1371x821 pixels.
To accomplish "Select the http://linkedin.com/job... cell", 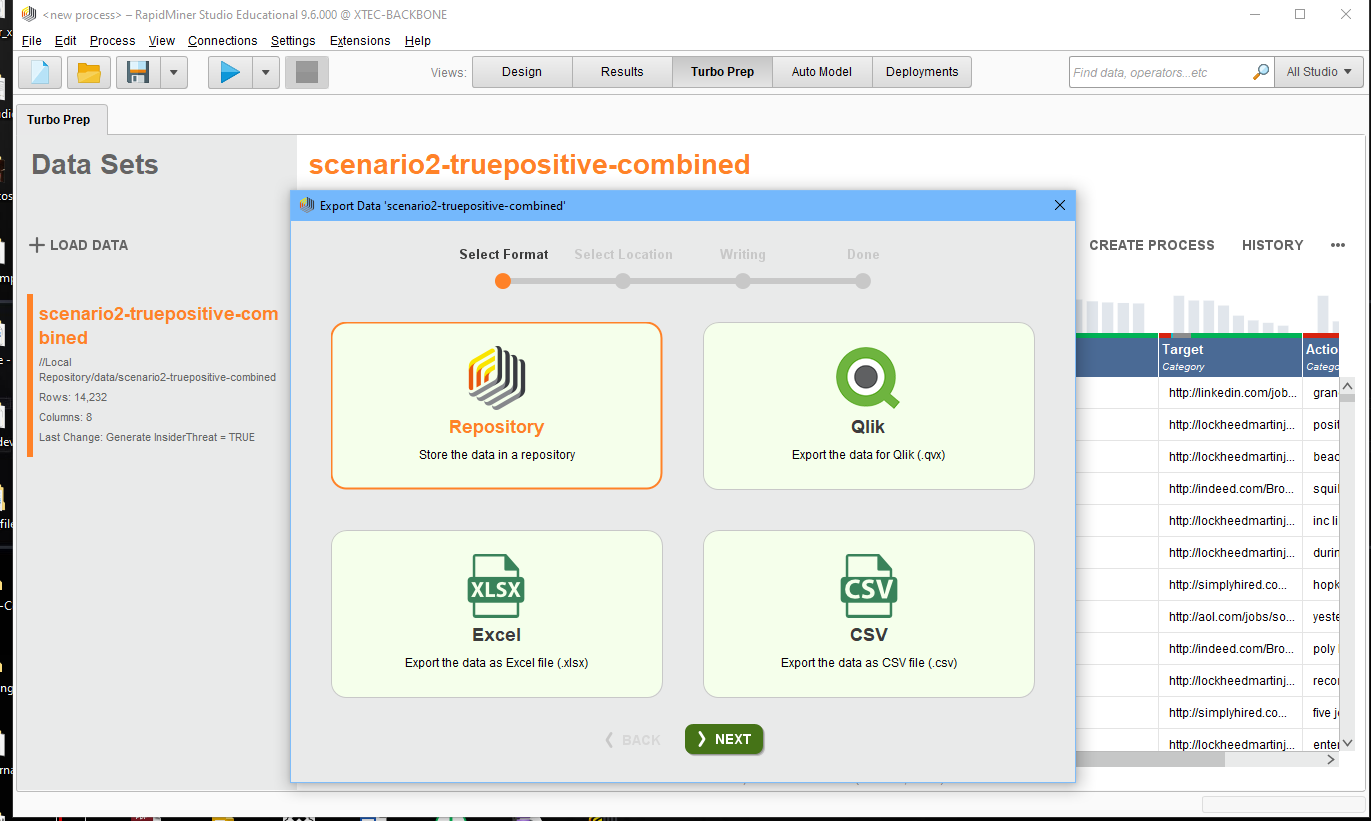I will coord(1230,393).
